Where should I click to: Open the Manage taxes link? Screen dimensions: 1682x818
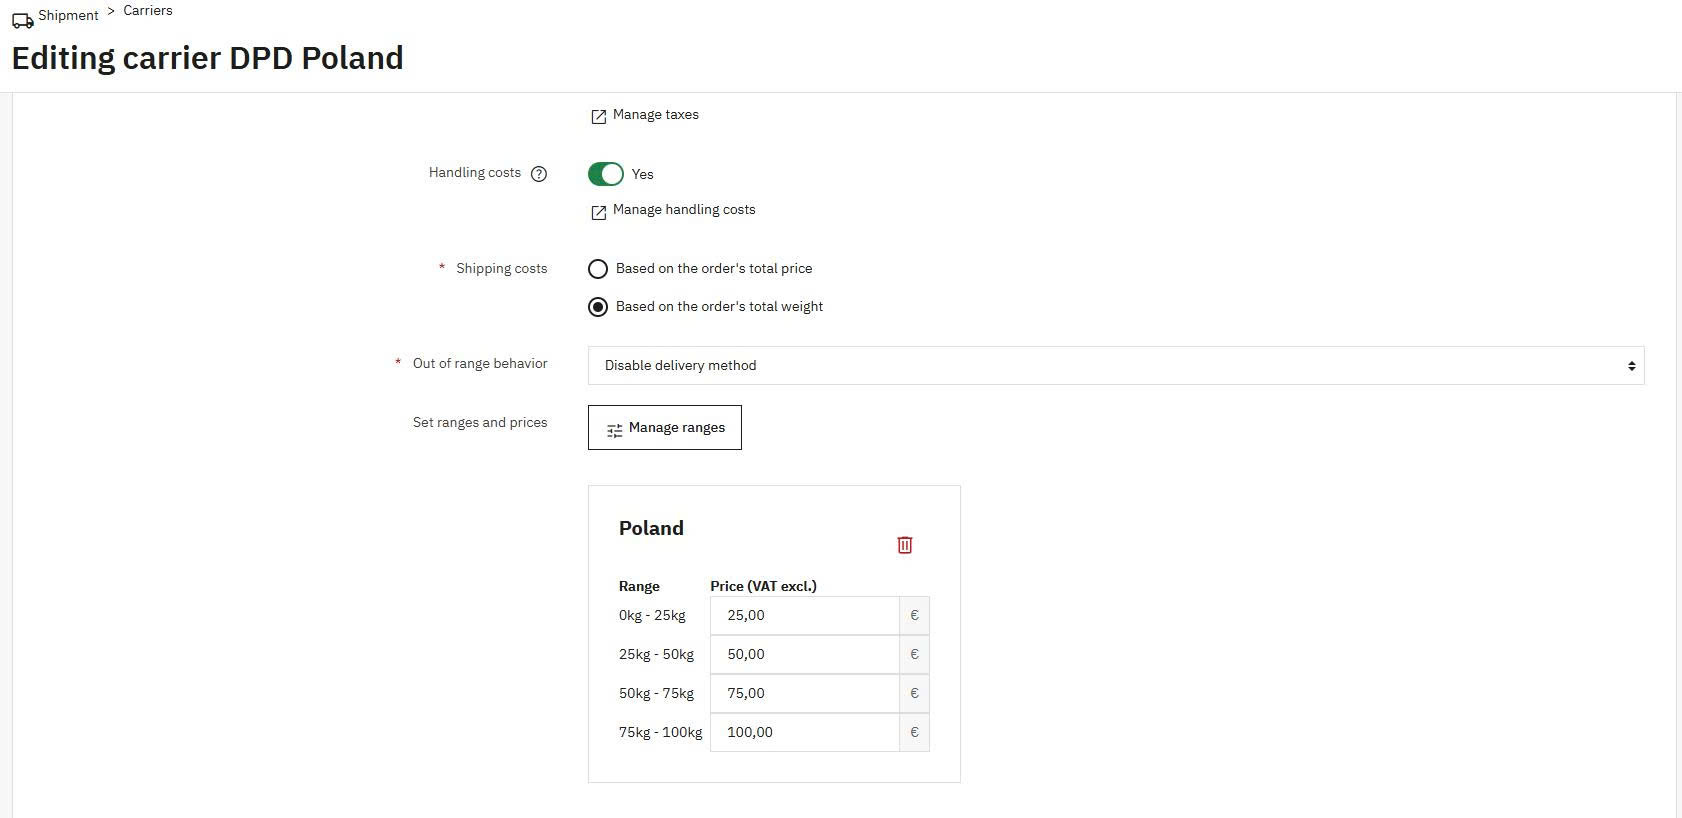click(x=655, y=115)
